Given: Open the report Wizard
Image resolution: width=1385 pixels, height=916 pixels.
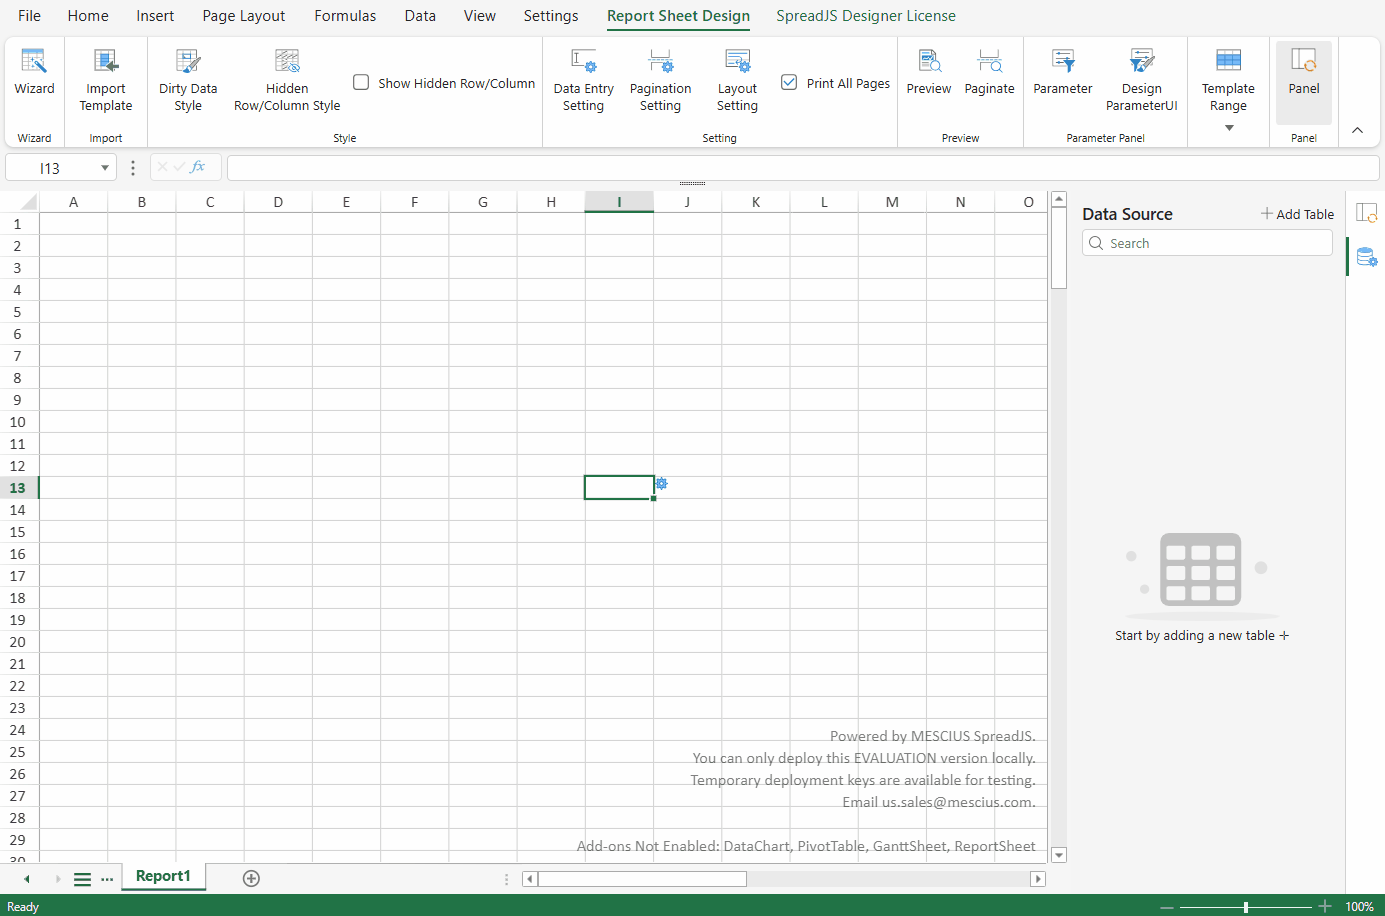Looking at the screenshot, I should click(34, 78).
